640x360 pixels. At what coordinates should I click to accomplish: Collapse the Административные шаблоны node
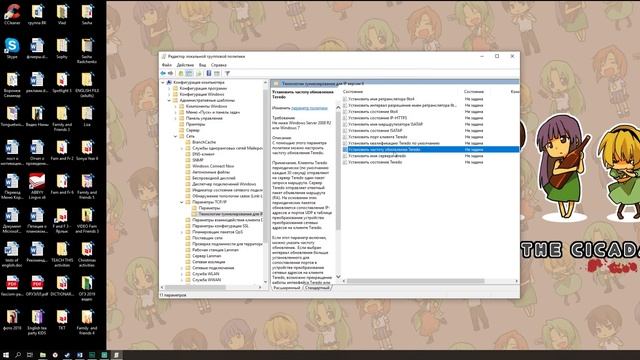[x=169, y=100]
